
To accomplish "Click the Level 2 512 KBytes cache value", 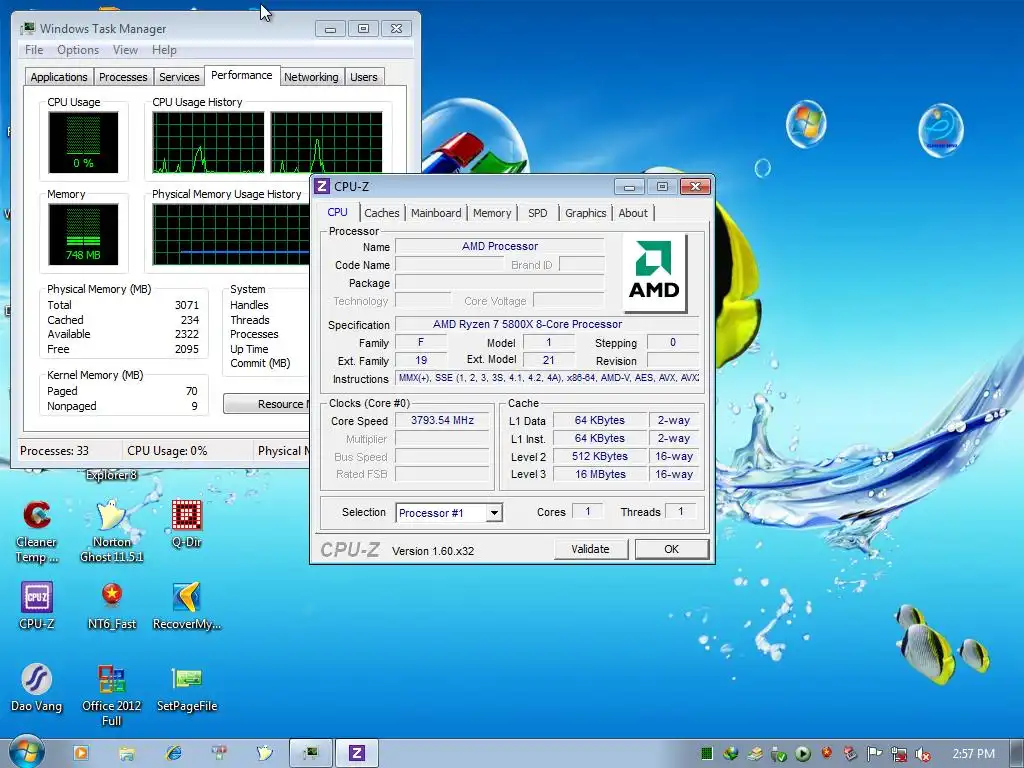I will [x=600, y=456].
